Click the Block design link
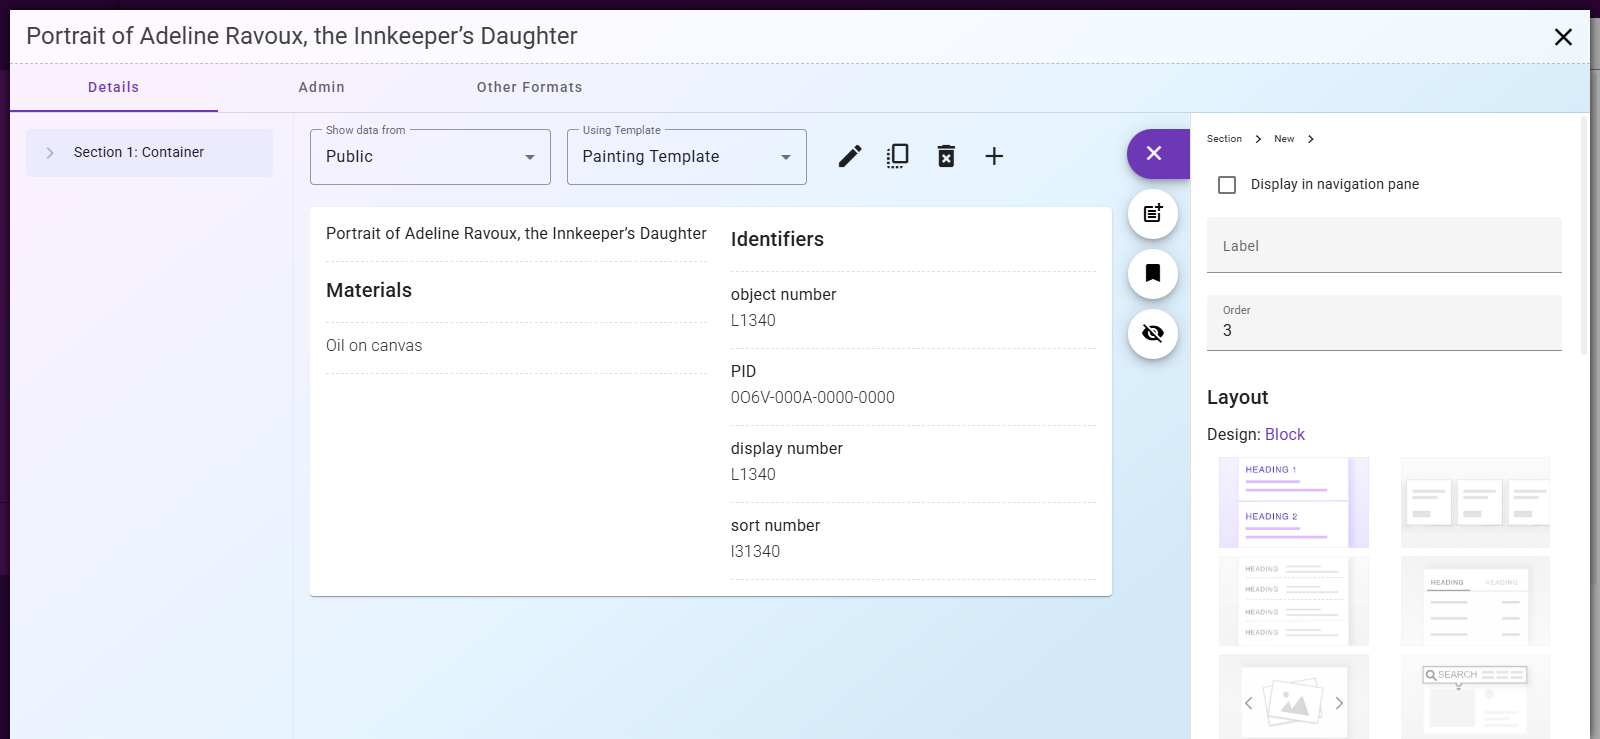 [1284, 435]
